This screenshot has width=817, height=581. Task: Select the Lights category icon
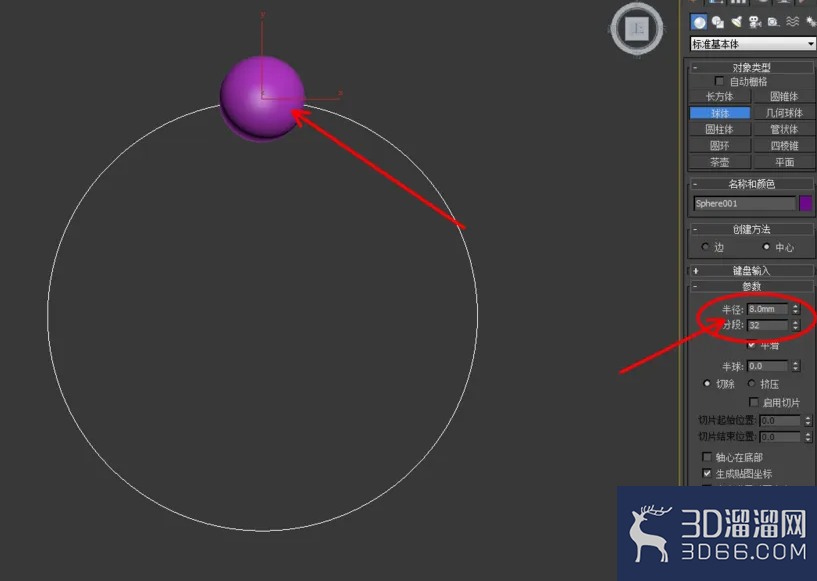click(736, 22)
